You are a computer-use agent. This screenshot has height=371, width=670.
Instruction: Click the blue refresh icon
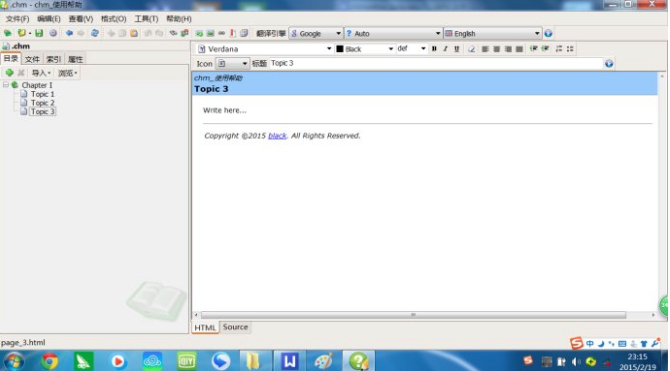pos(95,33)
